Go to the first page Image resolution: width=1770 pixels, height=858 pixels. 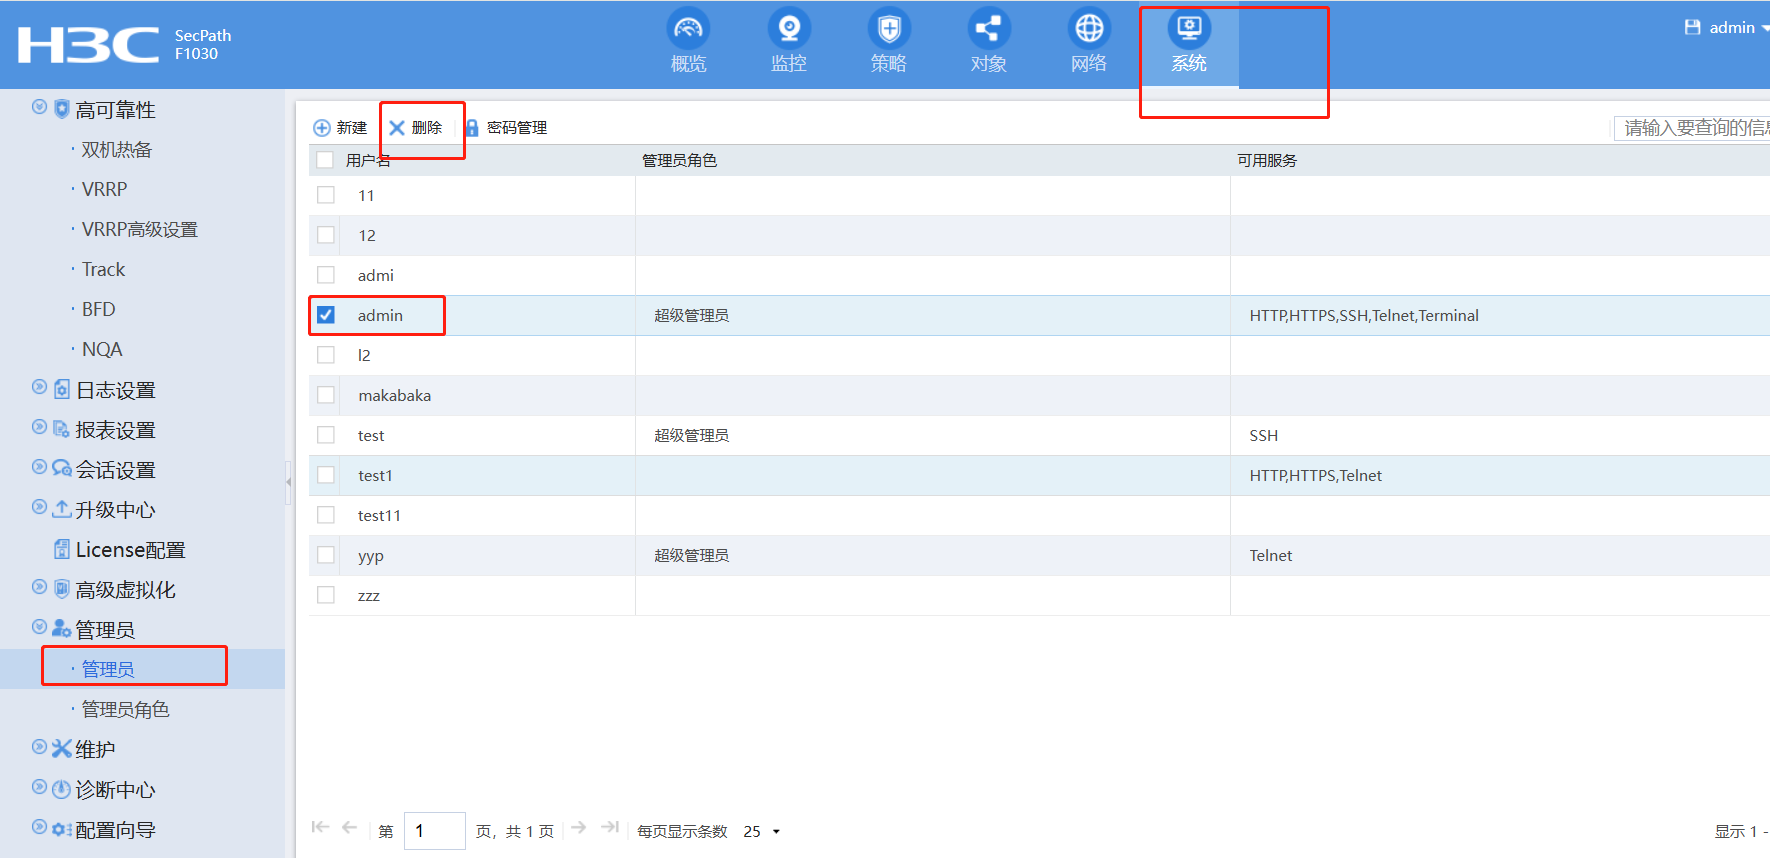click(x=320, y=827)
